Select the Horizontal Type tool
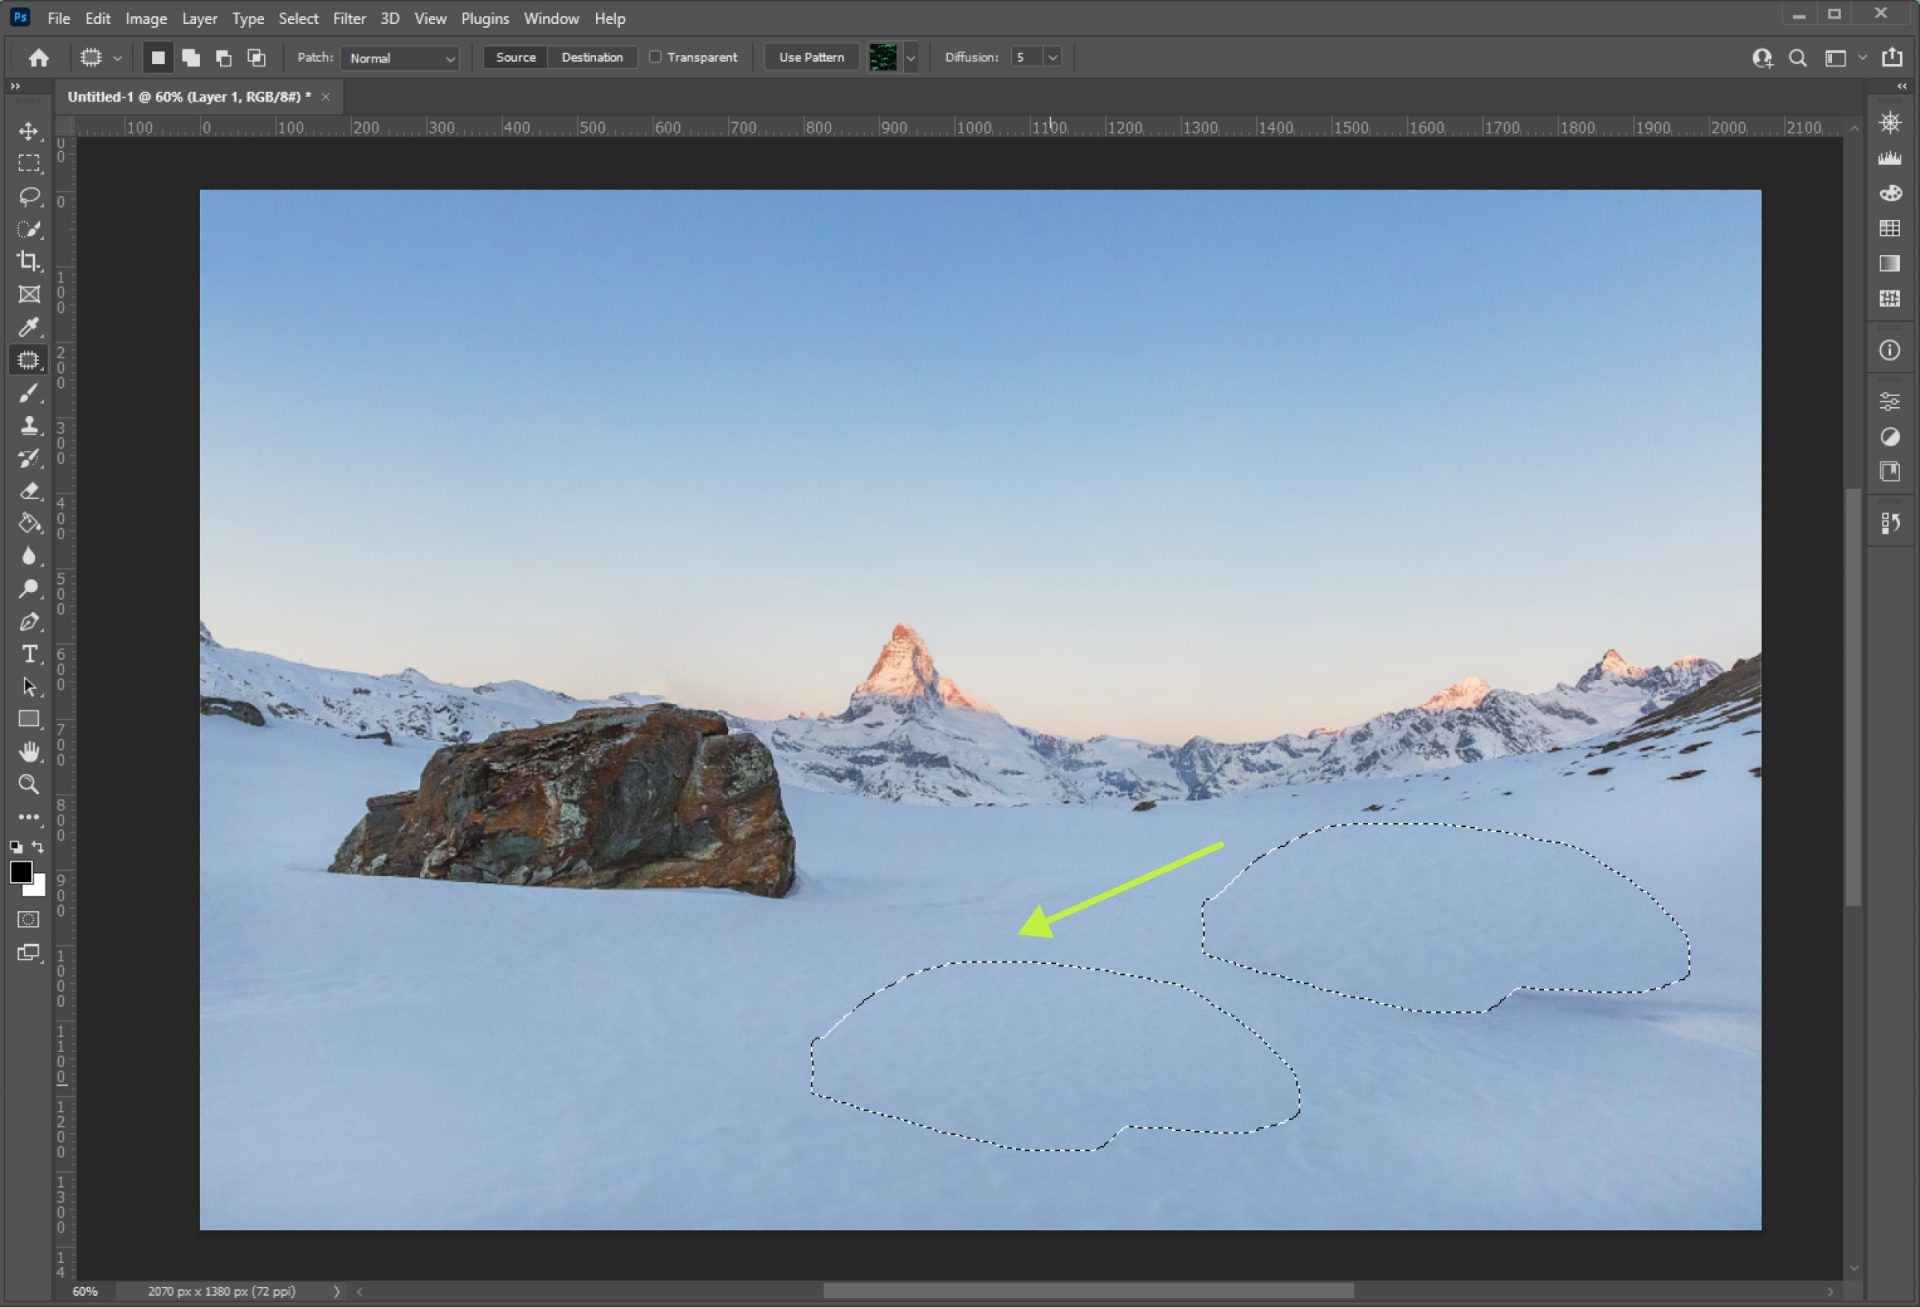 (x=29, y=654)
